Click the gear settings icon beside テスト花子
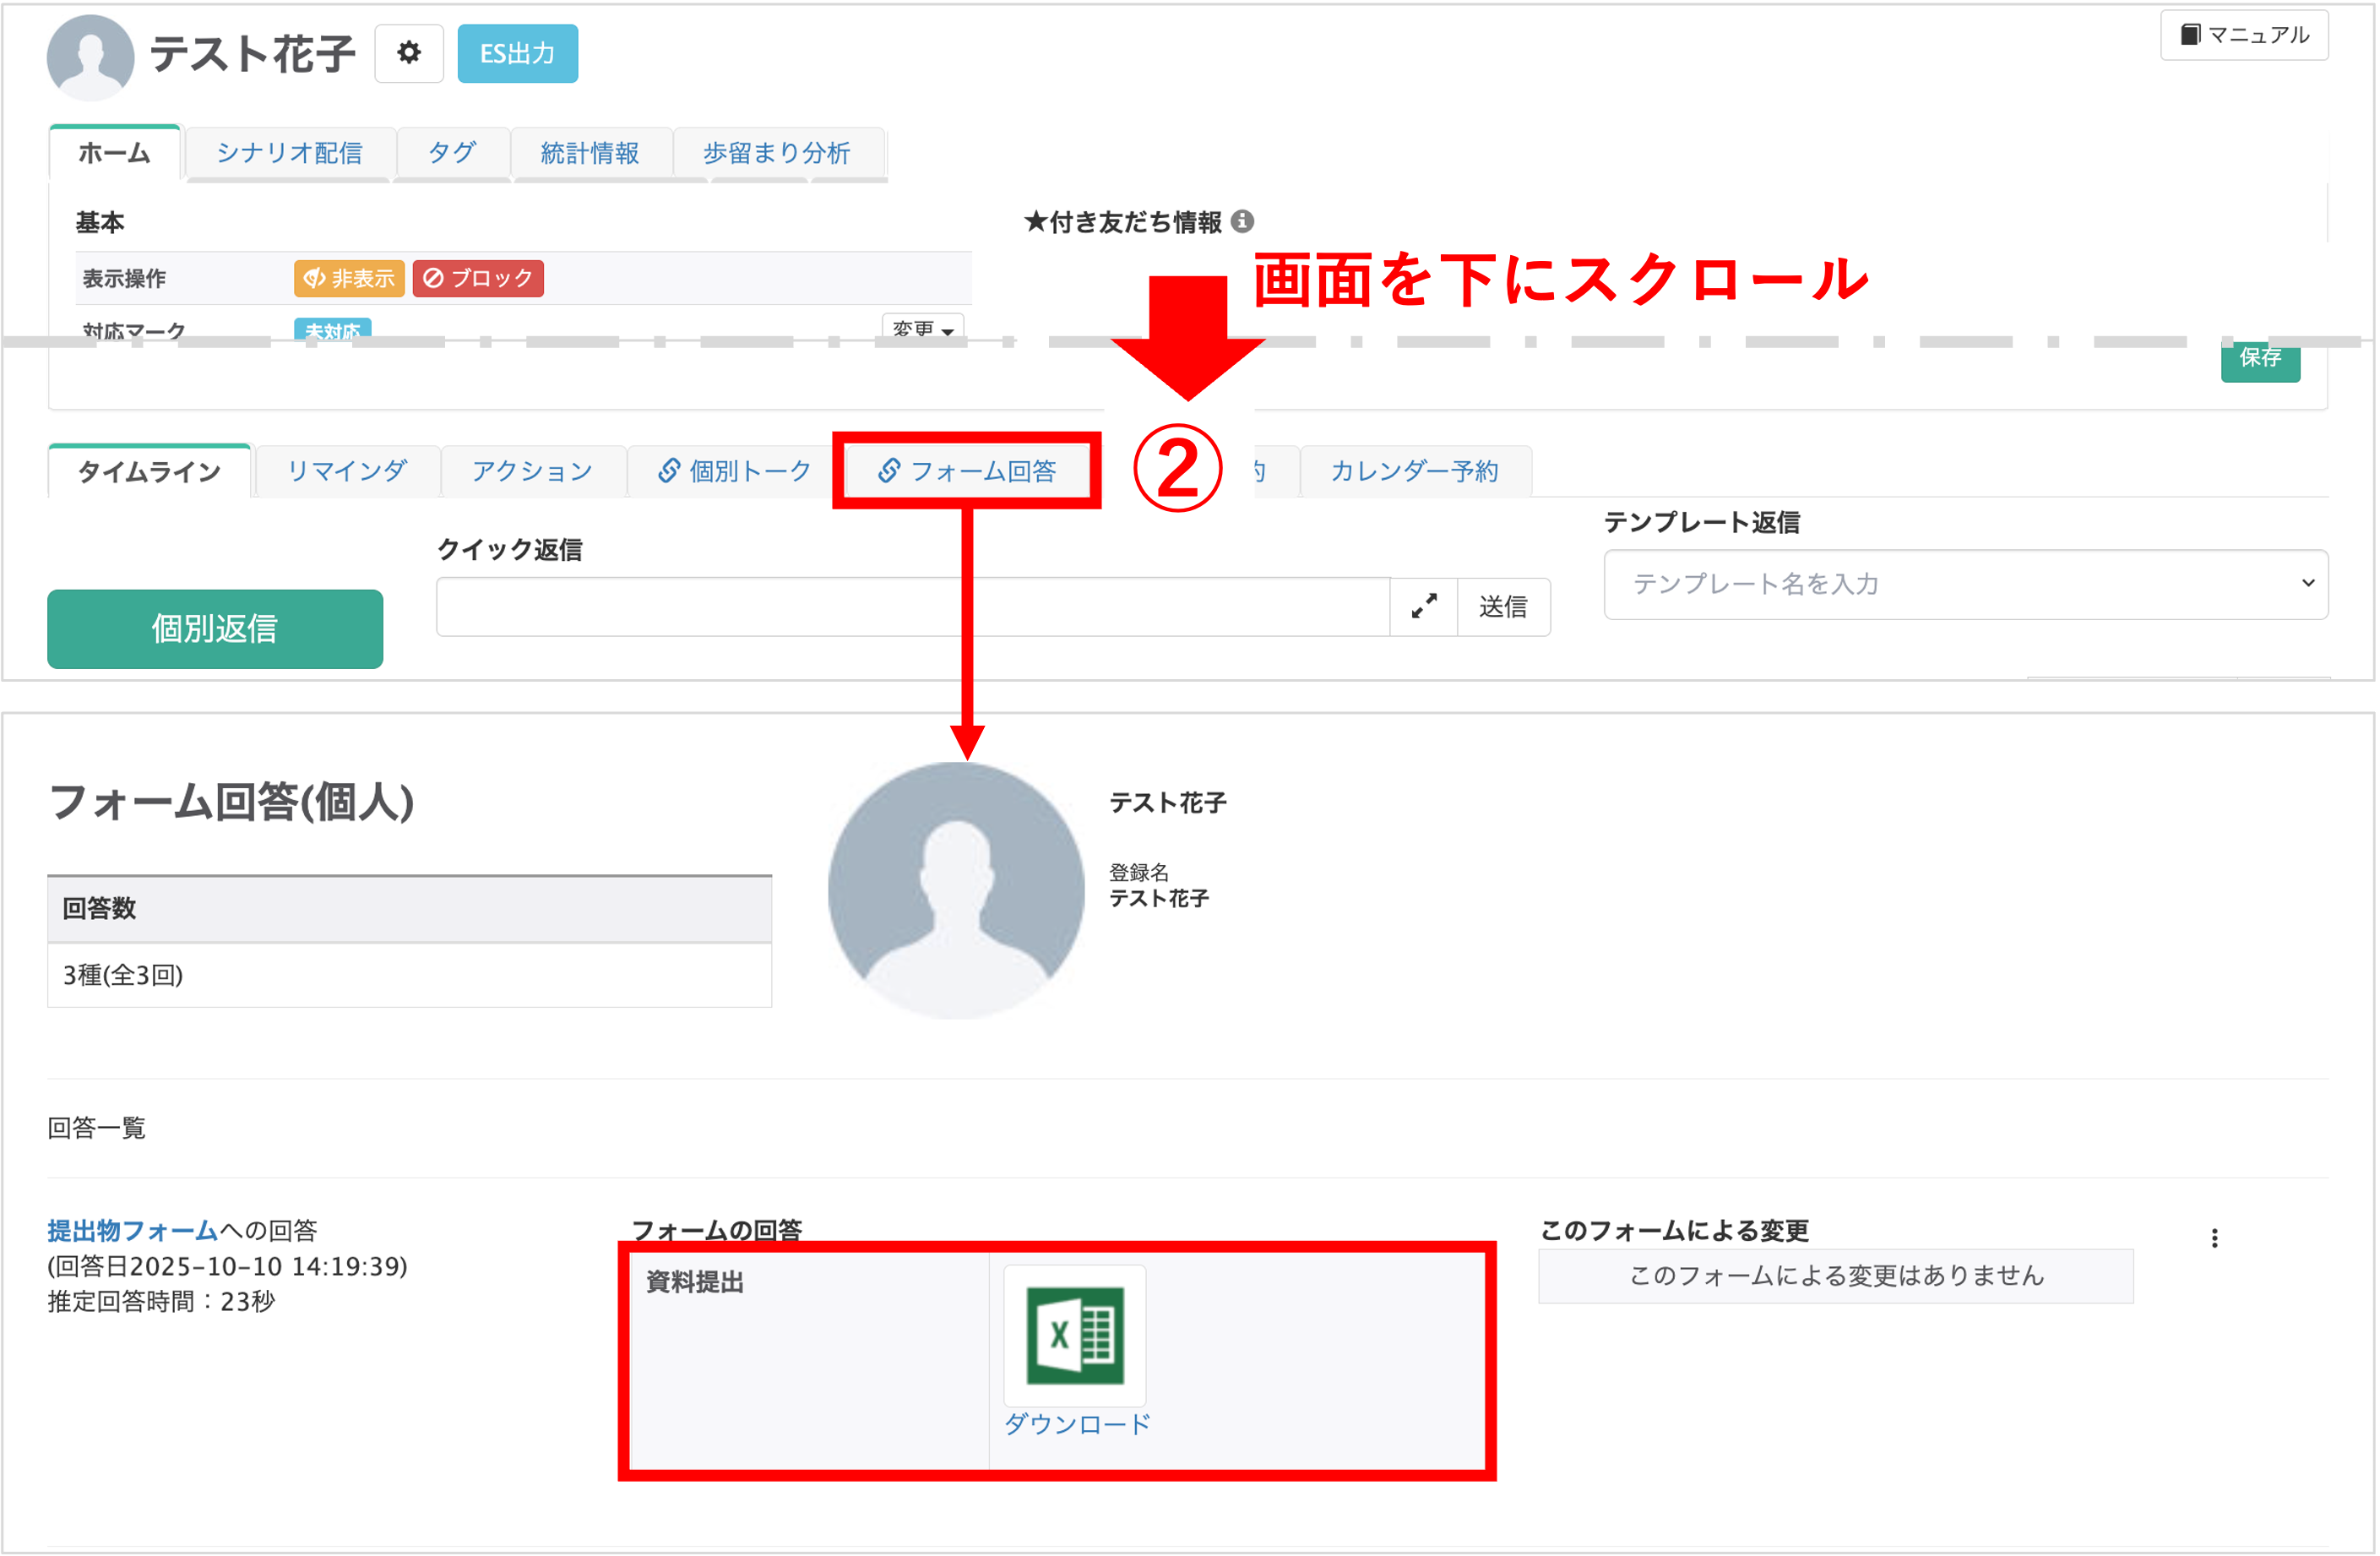 409,53
